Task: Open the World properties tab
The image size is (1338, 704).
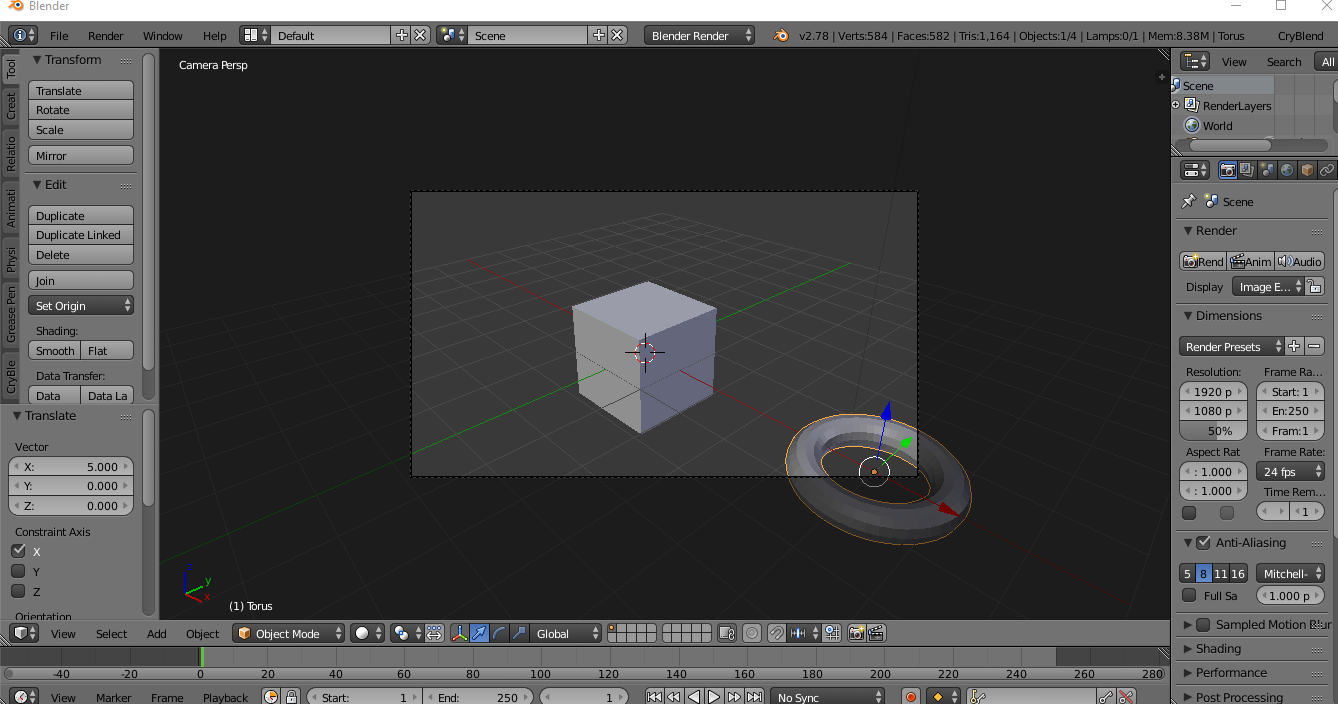Action: click(1287, 169)
